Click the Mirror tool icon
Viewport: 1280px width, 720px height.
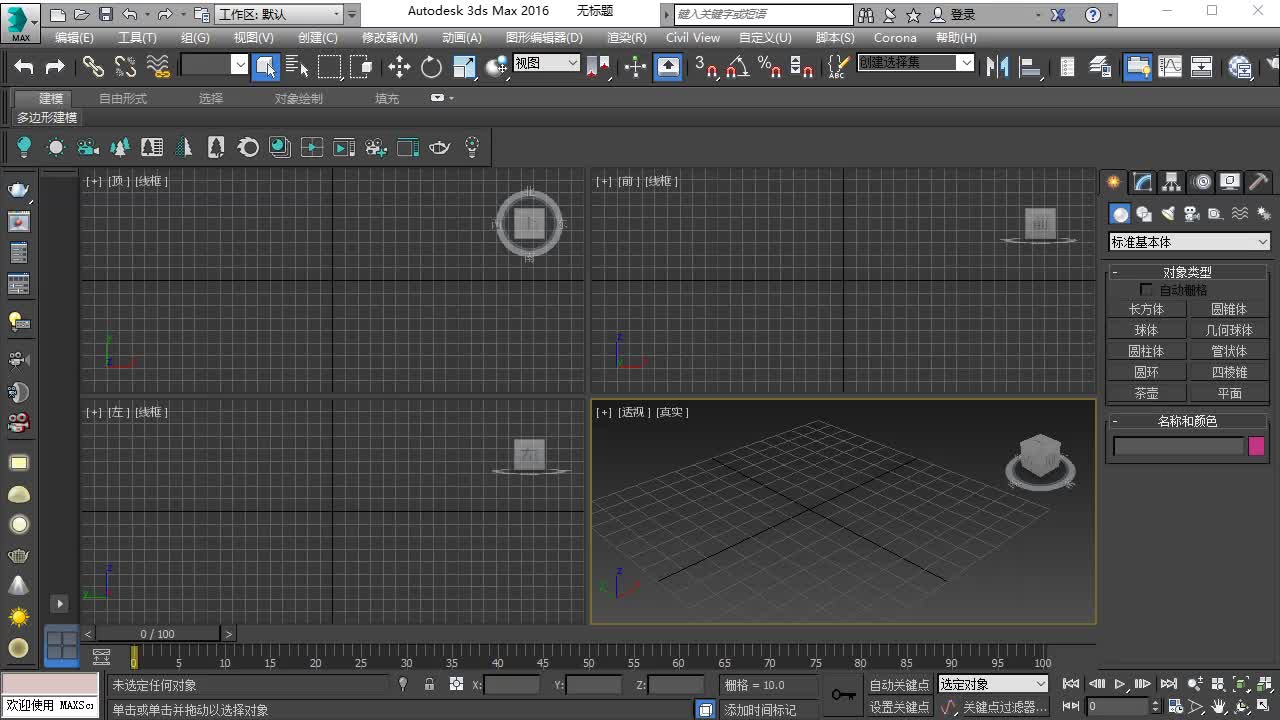pos(997,67)
